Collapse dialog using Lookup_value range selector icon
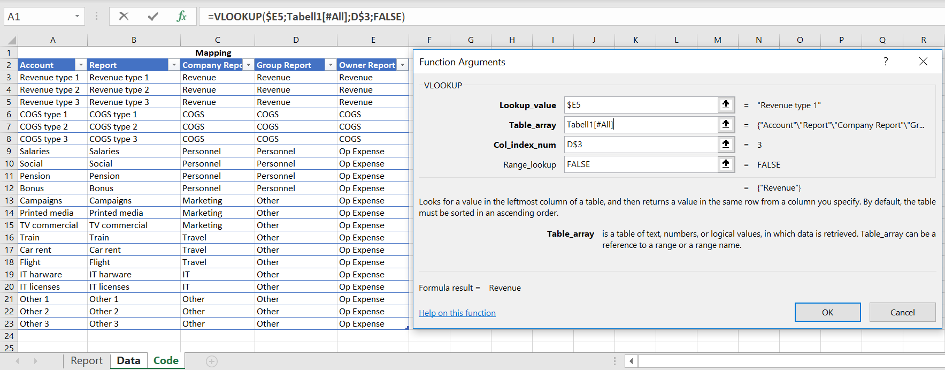The width and height of the screenshot is (945, 370). [726, 105]
